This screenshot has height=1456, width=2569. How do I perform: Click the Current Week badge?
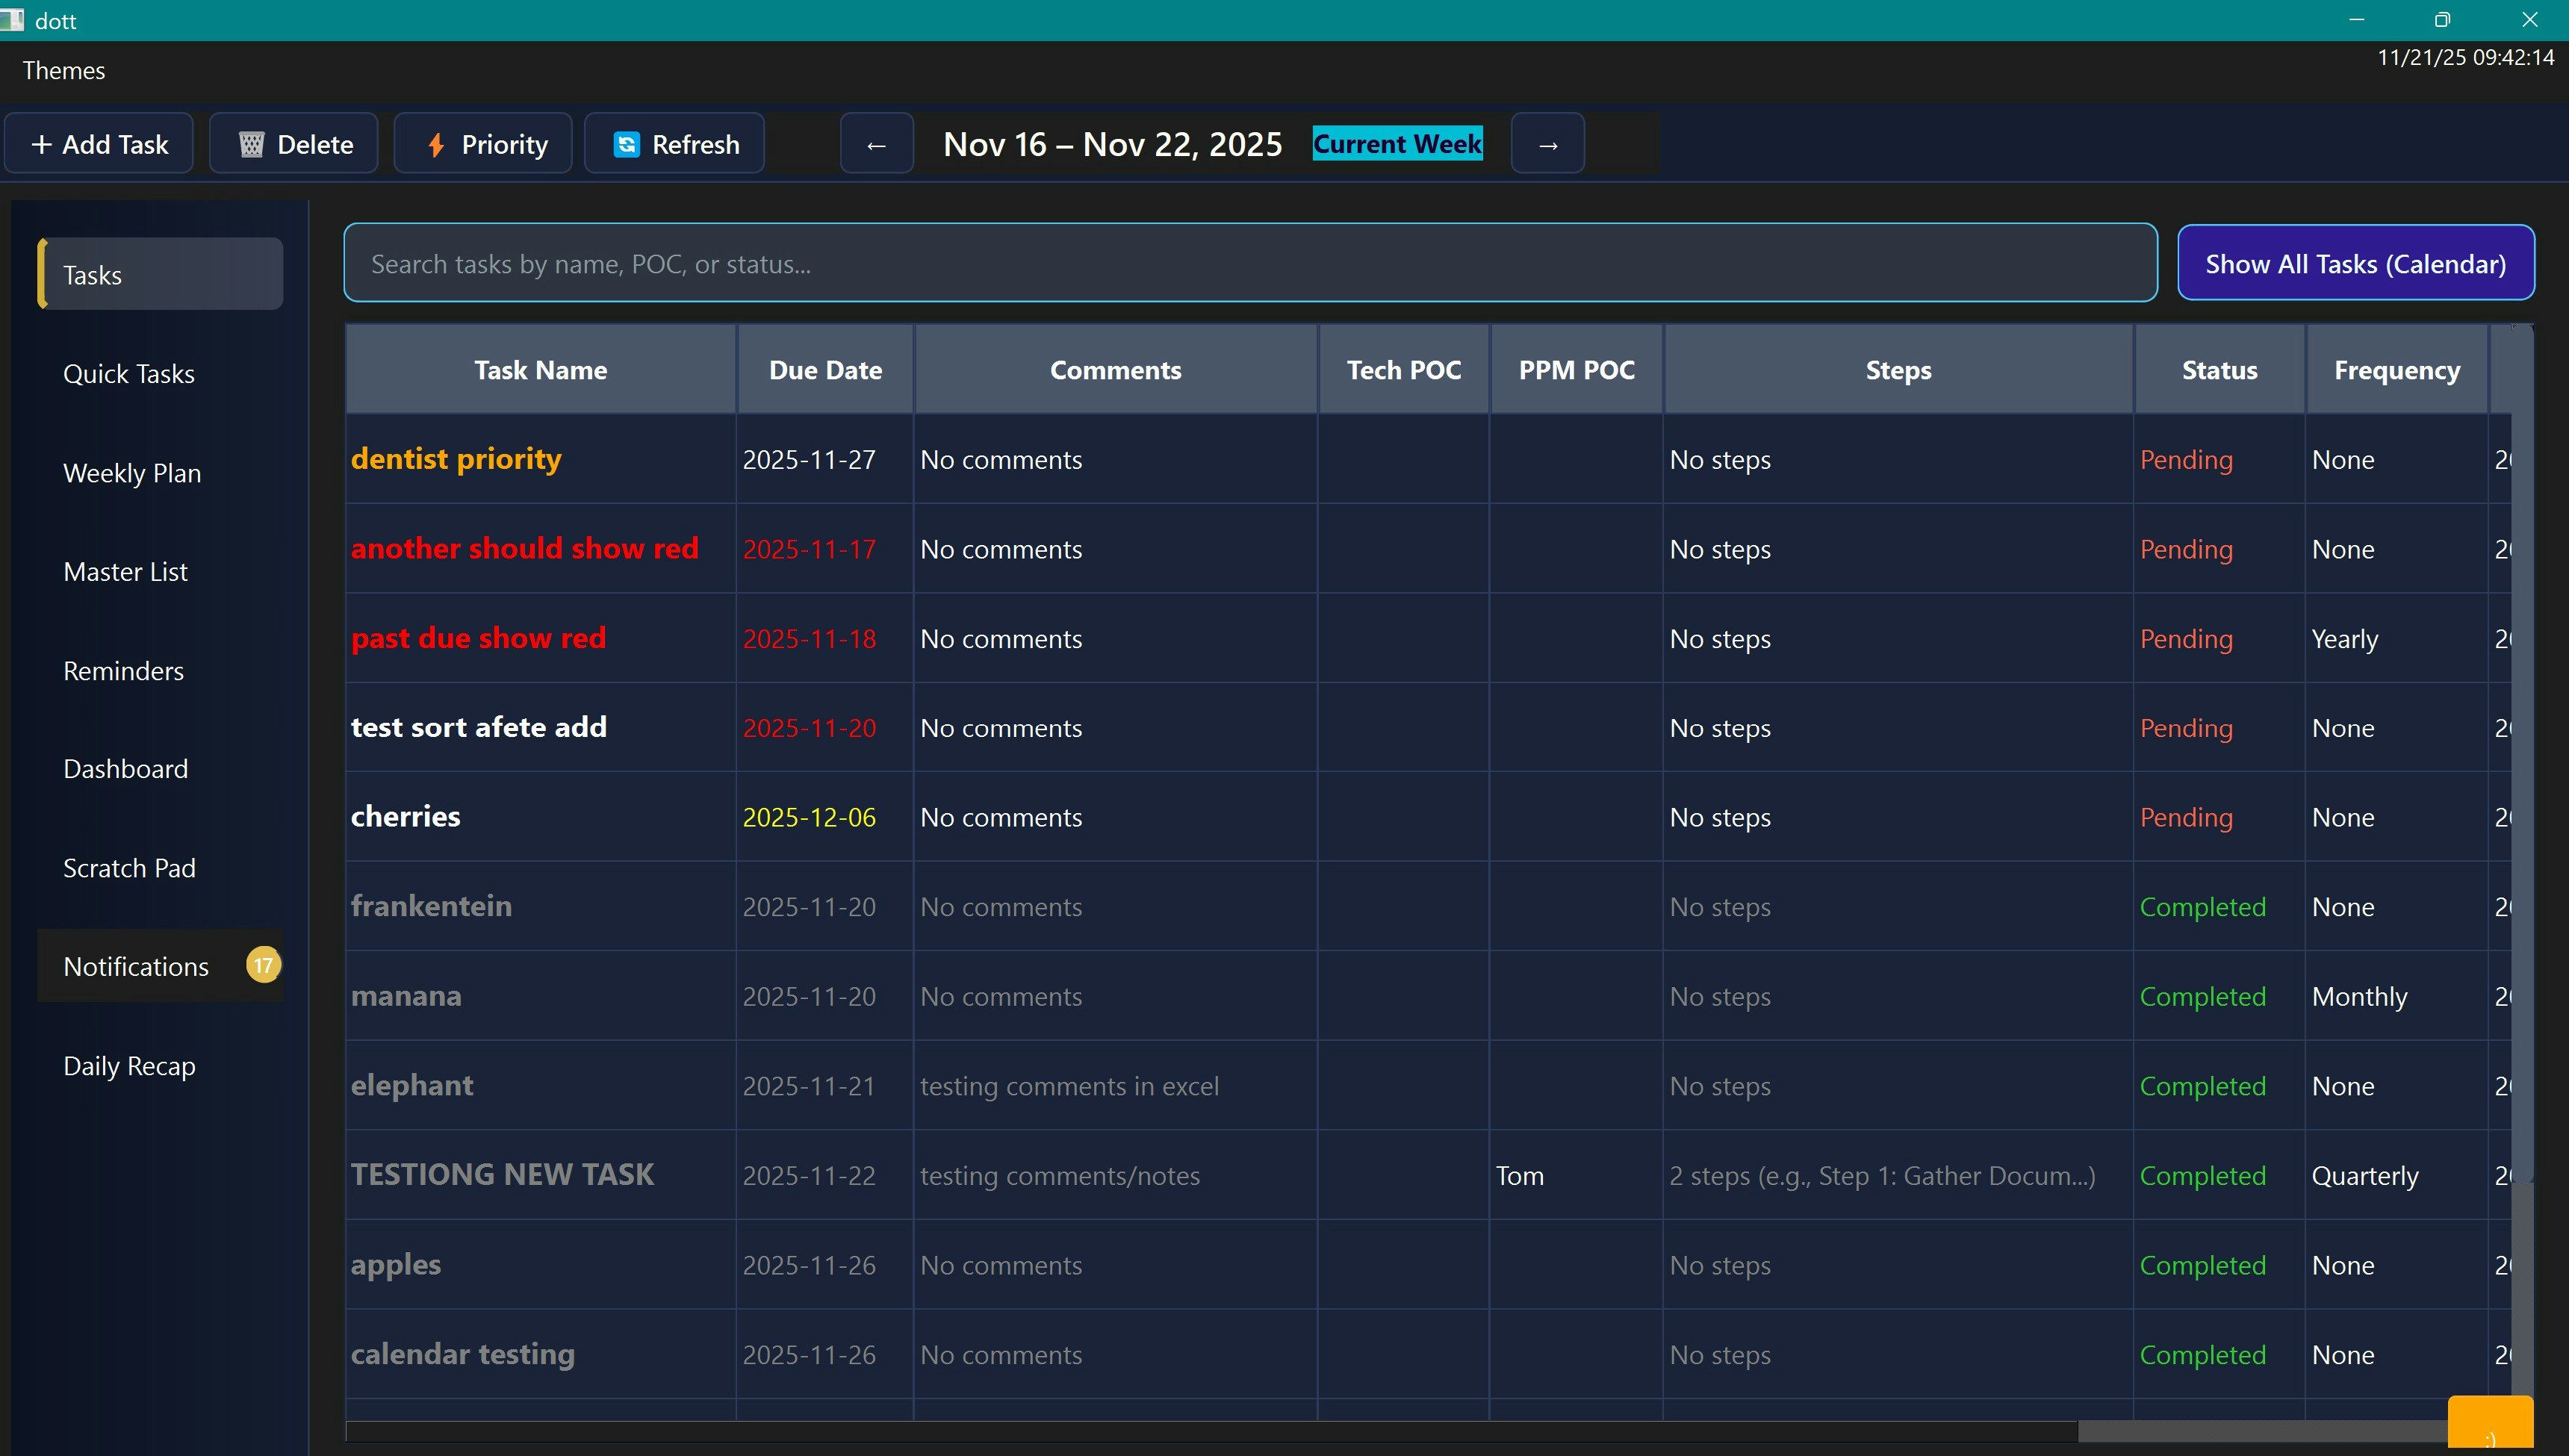[1397, 143]
